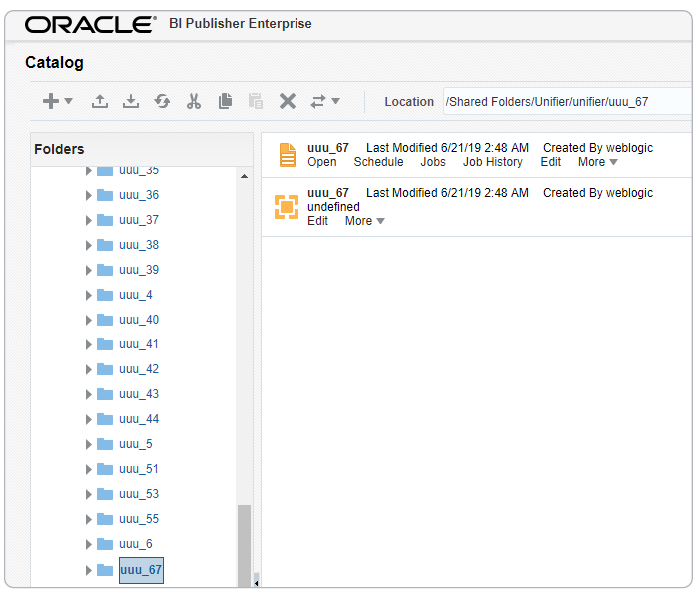The height and width of the screenshot is (593, 698).
Task: Expand the uuu_38 folder
Action: click(89, 245)
